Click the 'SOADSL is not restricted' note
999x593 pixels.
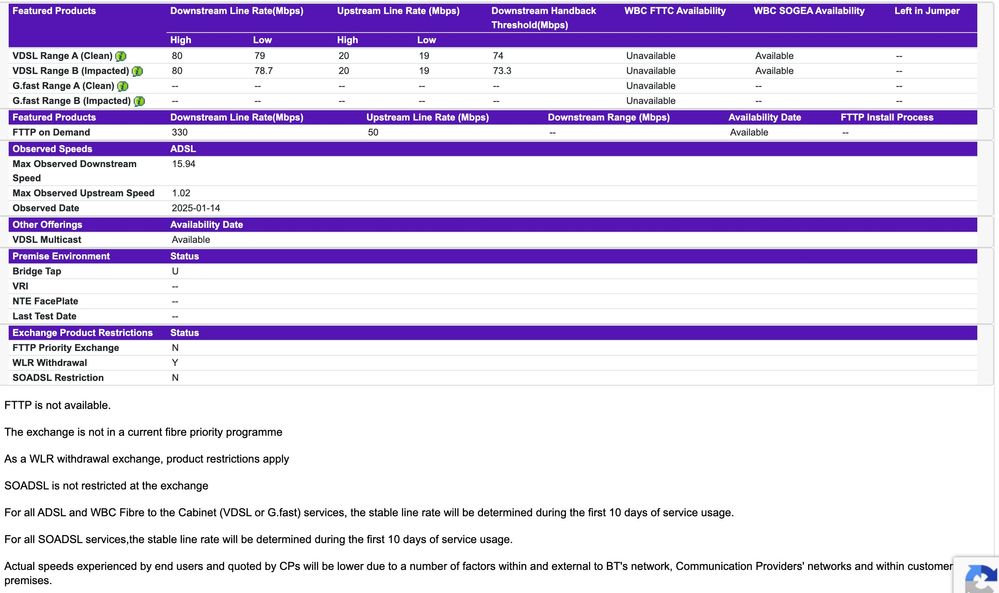coord(106,486)
